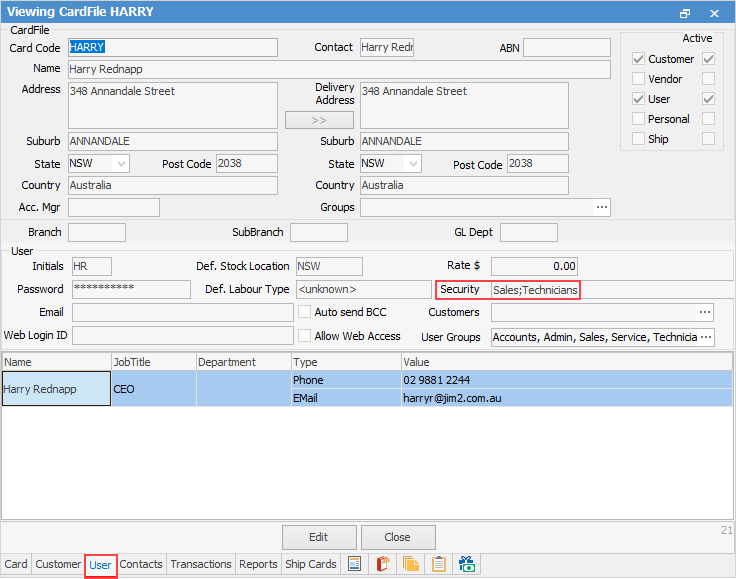Enable Auto send BCC
Image resolution: width=736 pixels, height=579 pixels.
[x=305, y=312]
